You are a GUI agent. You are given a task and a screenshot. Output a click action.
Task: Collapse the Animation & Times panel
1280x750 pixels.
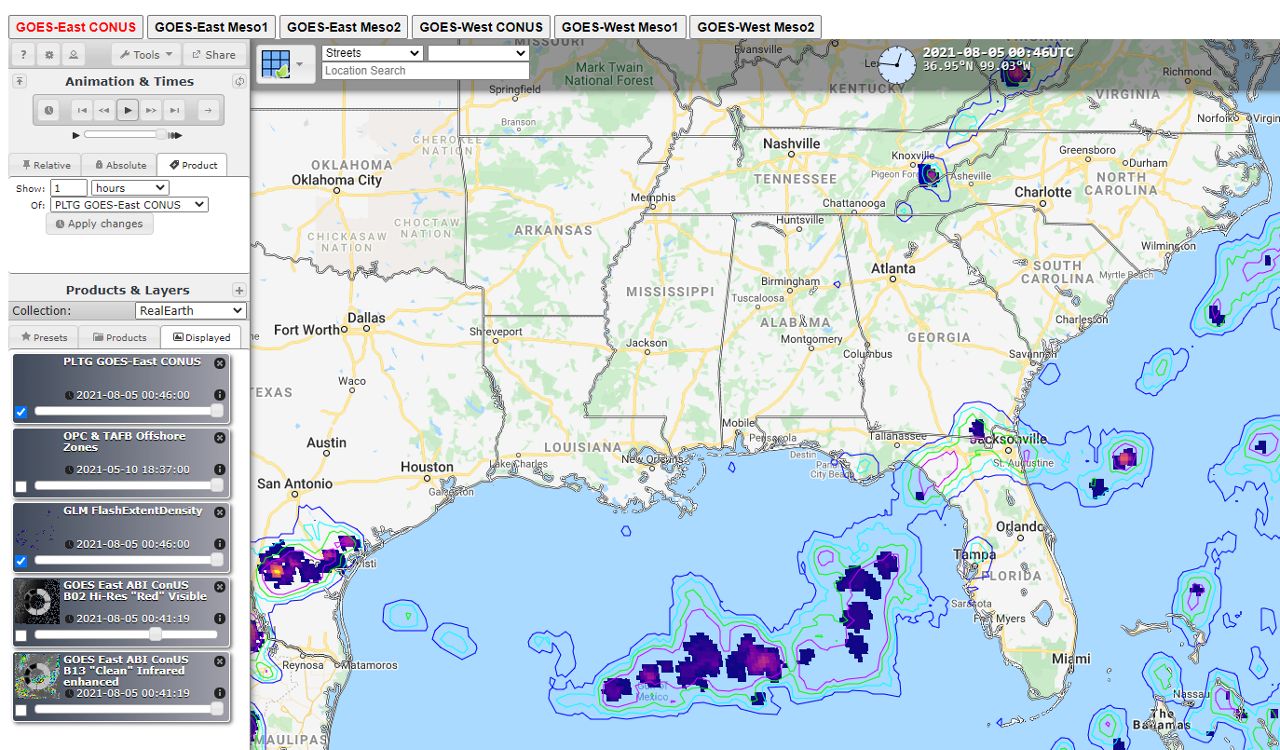tap(20, 81)
